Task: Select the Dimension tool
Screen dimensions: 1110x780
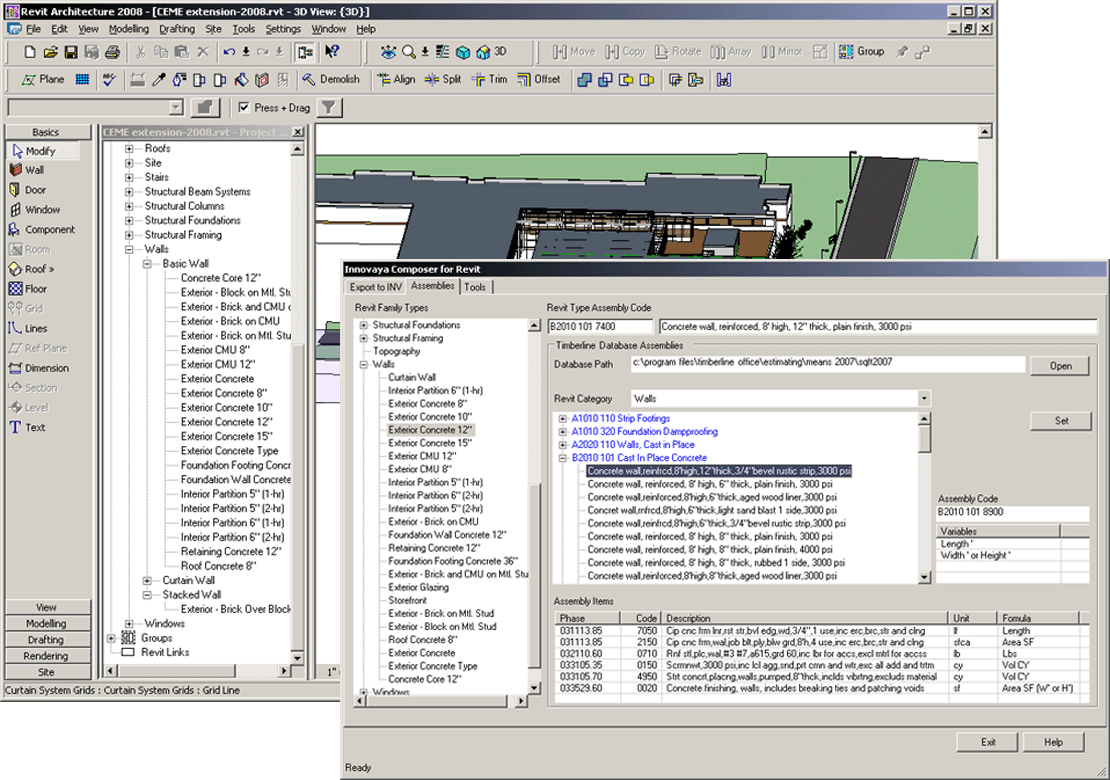Action: coord(39,368)
